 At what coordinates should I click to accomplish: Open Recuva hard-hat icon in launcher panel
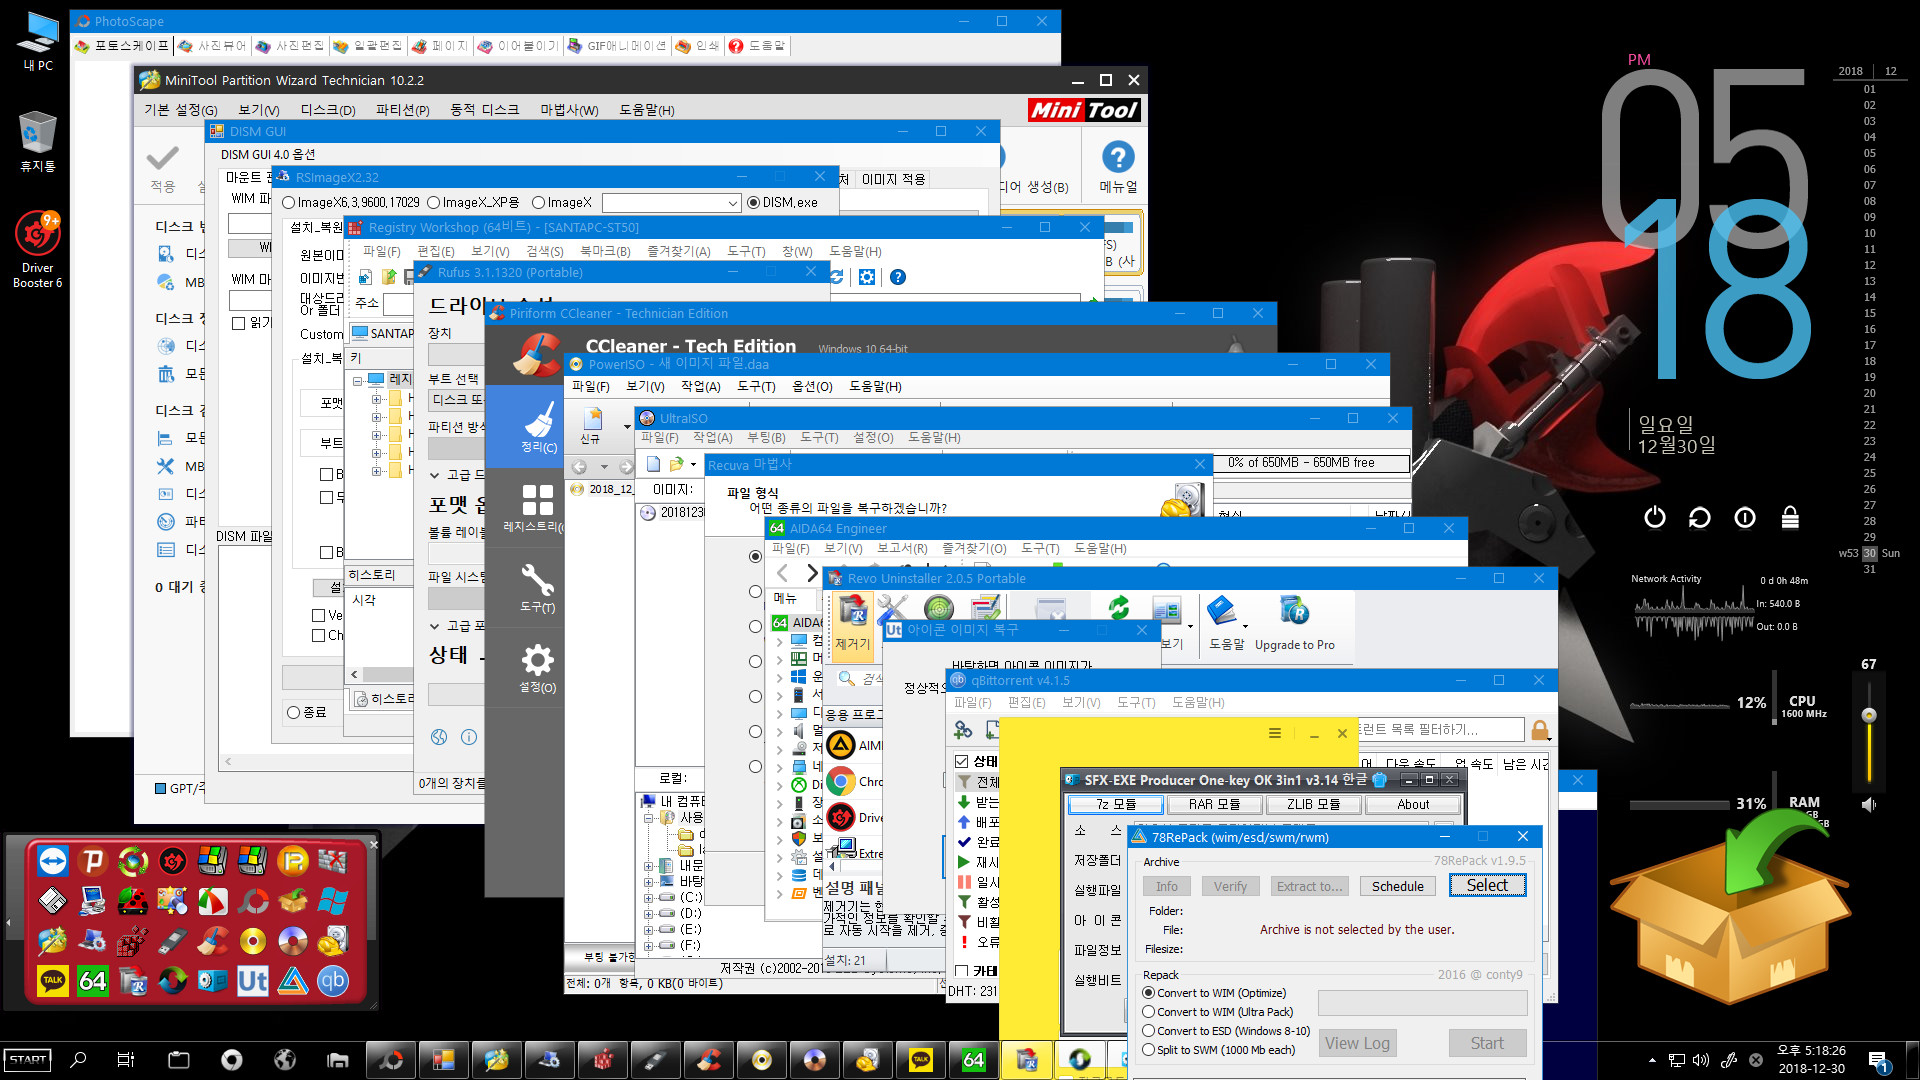[332, 941]
